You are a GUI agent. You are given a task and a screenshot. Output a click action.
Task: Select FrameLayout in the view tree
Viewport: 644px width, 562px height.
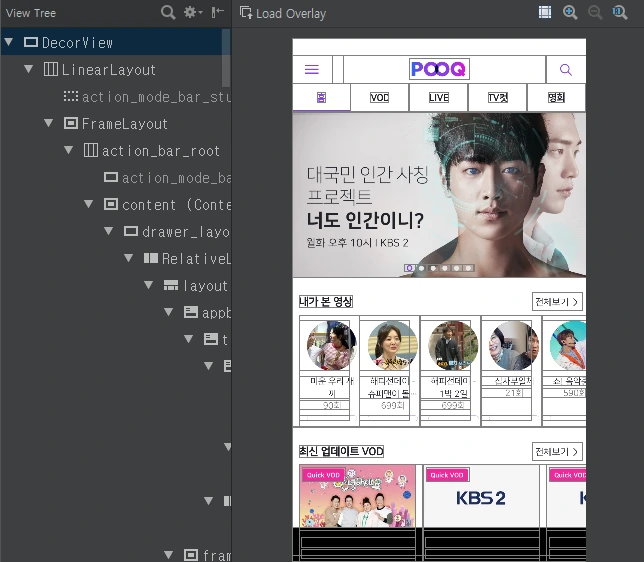tap(124, 124)
